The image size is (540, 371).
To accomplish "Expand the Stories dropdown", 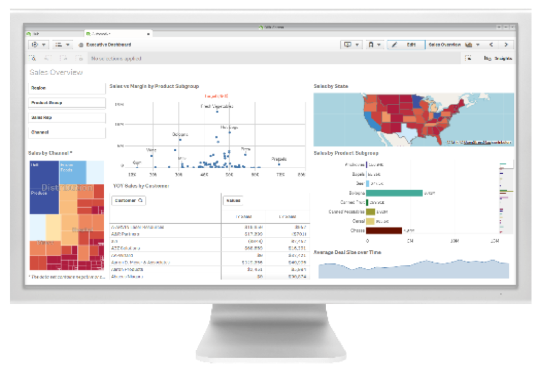I will tap(351, 45).
